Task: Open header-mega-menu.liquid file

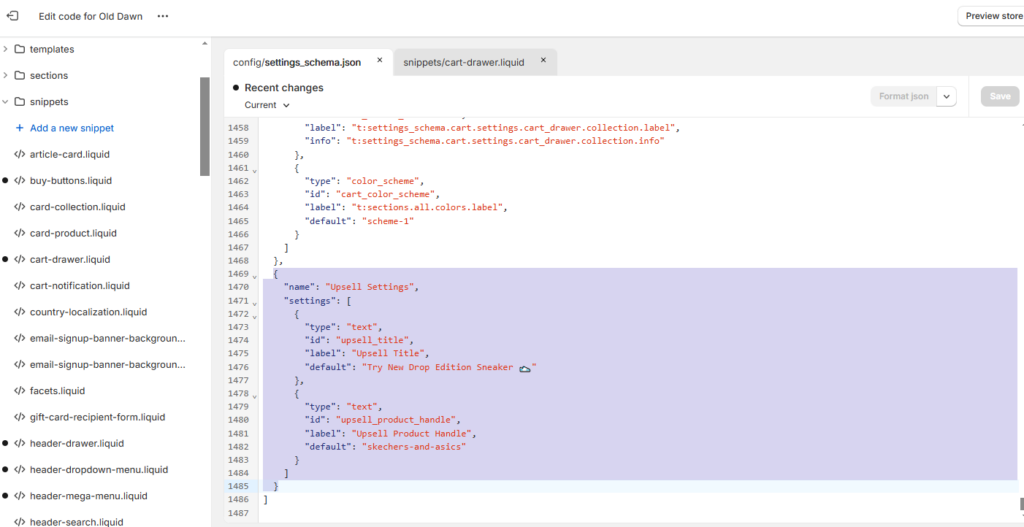Action: (x=88, y=496)
